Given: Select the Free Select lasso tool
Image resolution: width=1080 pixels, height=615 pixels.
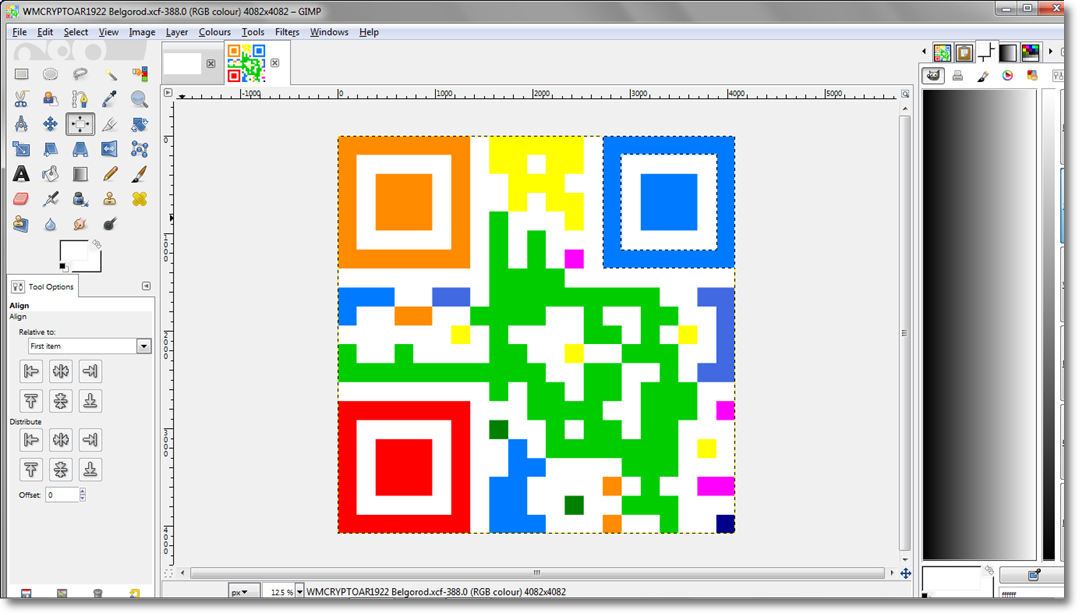Looking at the screenshot, I should tap(80, 74).
